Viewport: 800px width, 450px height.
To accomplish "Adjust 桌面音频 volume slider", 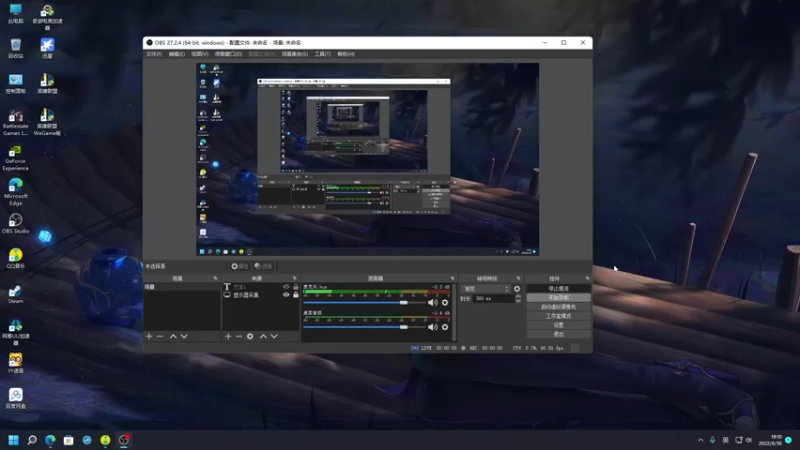I will [364, 327].
